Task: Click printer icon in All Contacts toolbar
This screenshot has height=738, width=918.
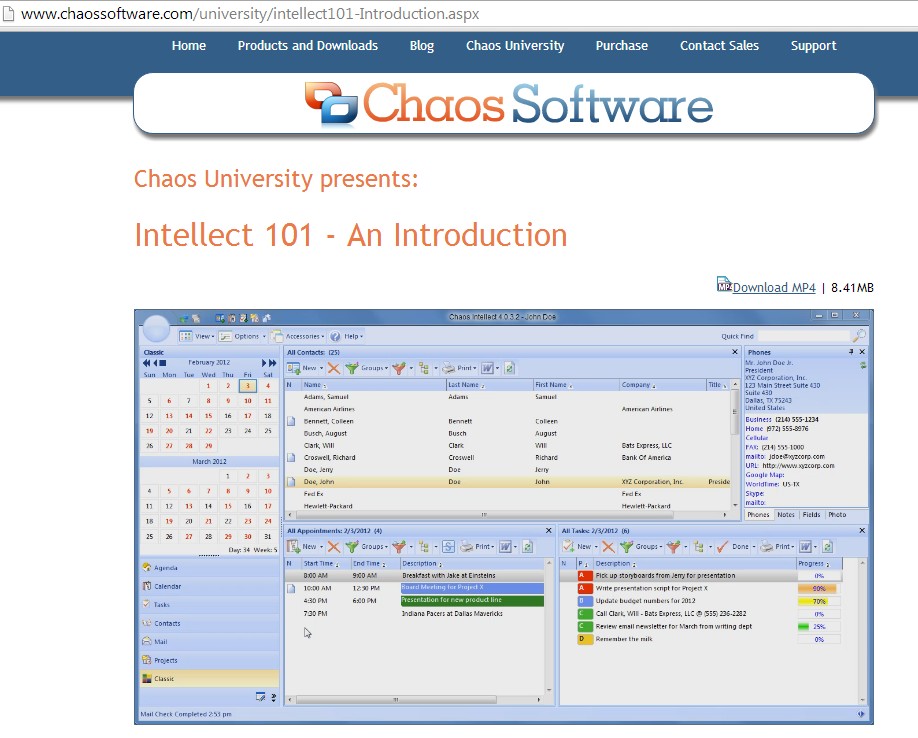Action: point(448,368)
